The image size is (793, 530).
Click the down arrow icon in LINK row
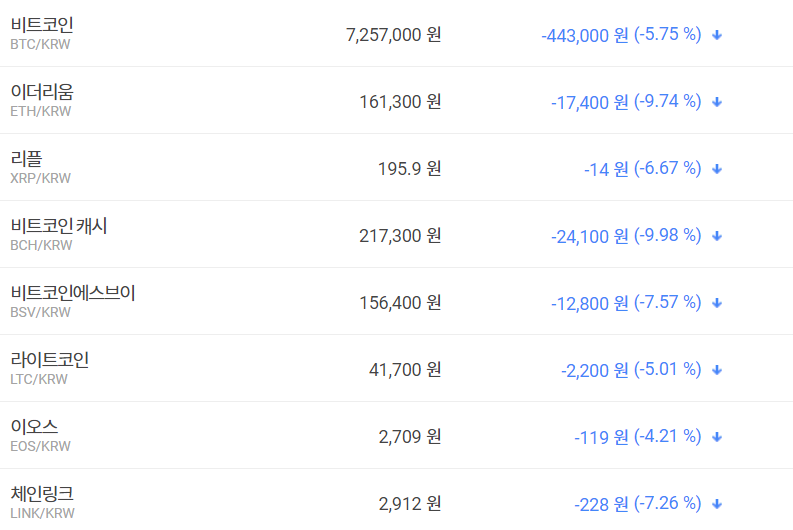point(717,504)
